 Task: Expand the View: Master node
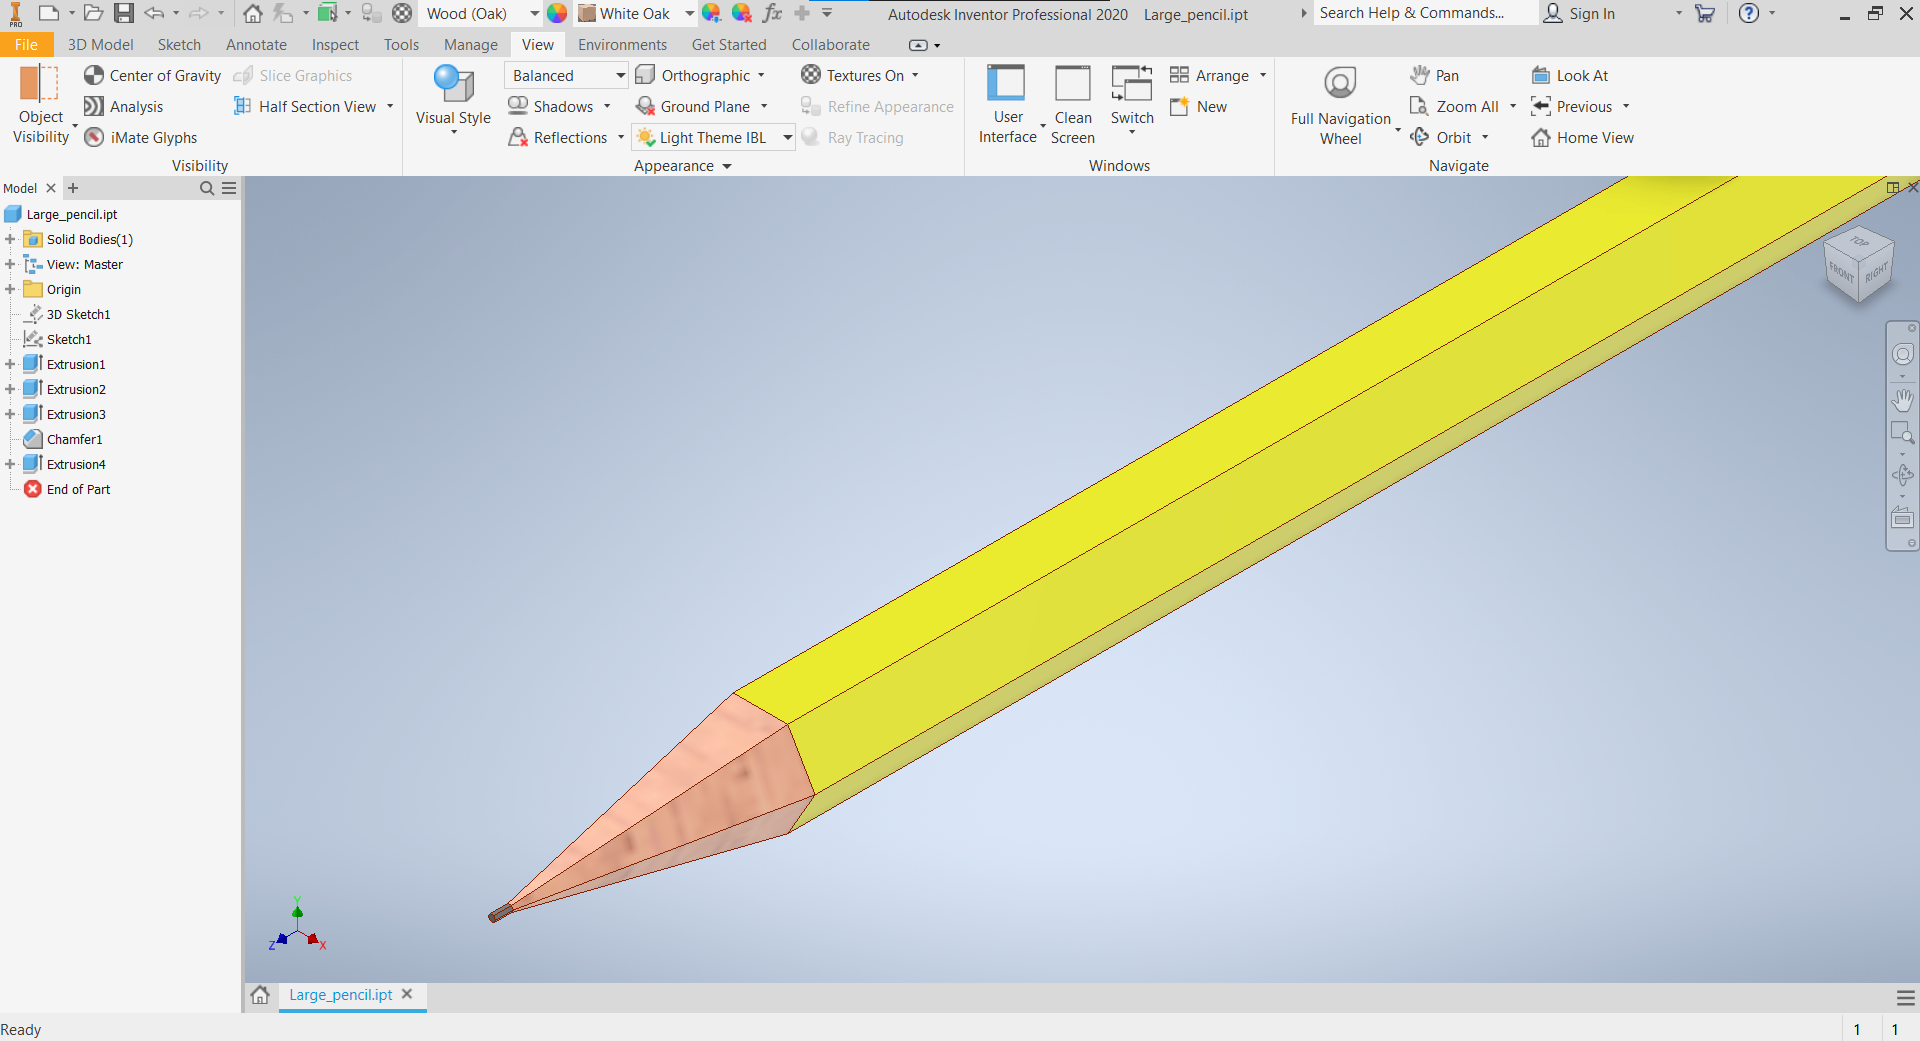point(10,264)
